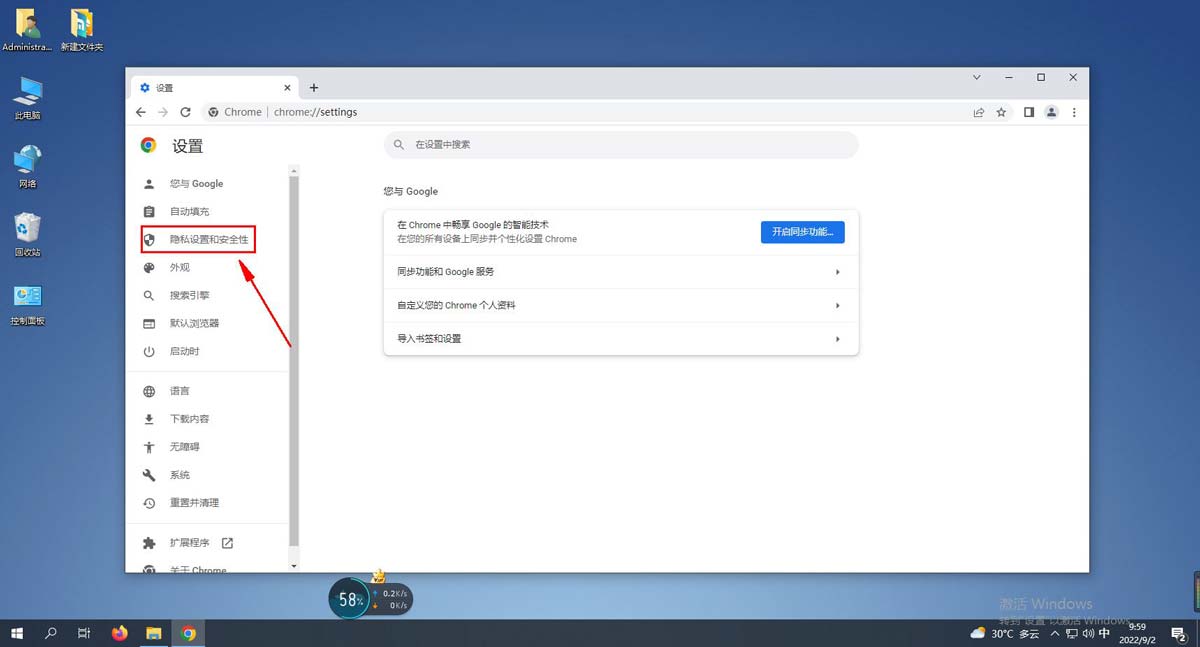Open 扩展程序 extensions page

tap(189, 543)
